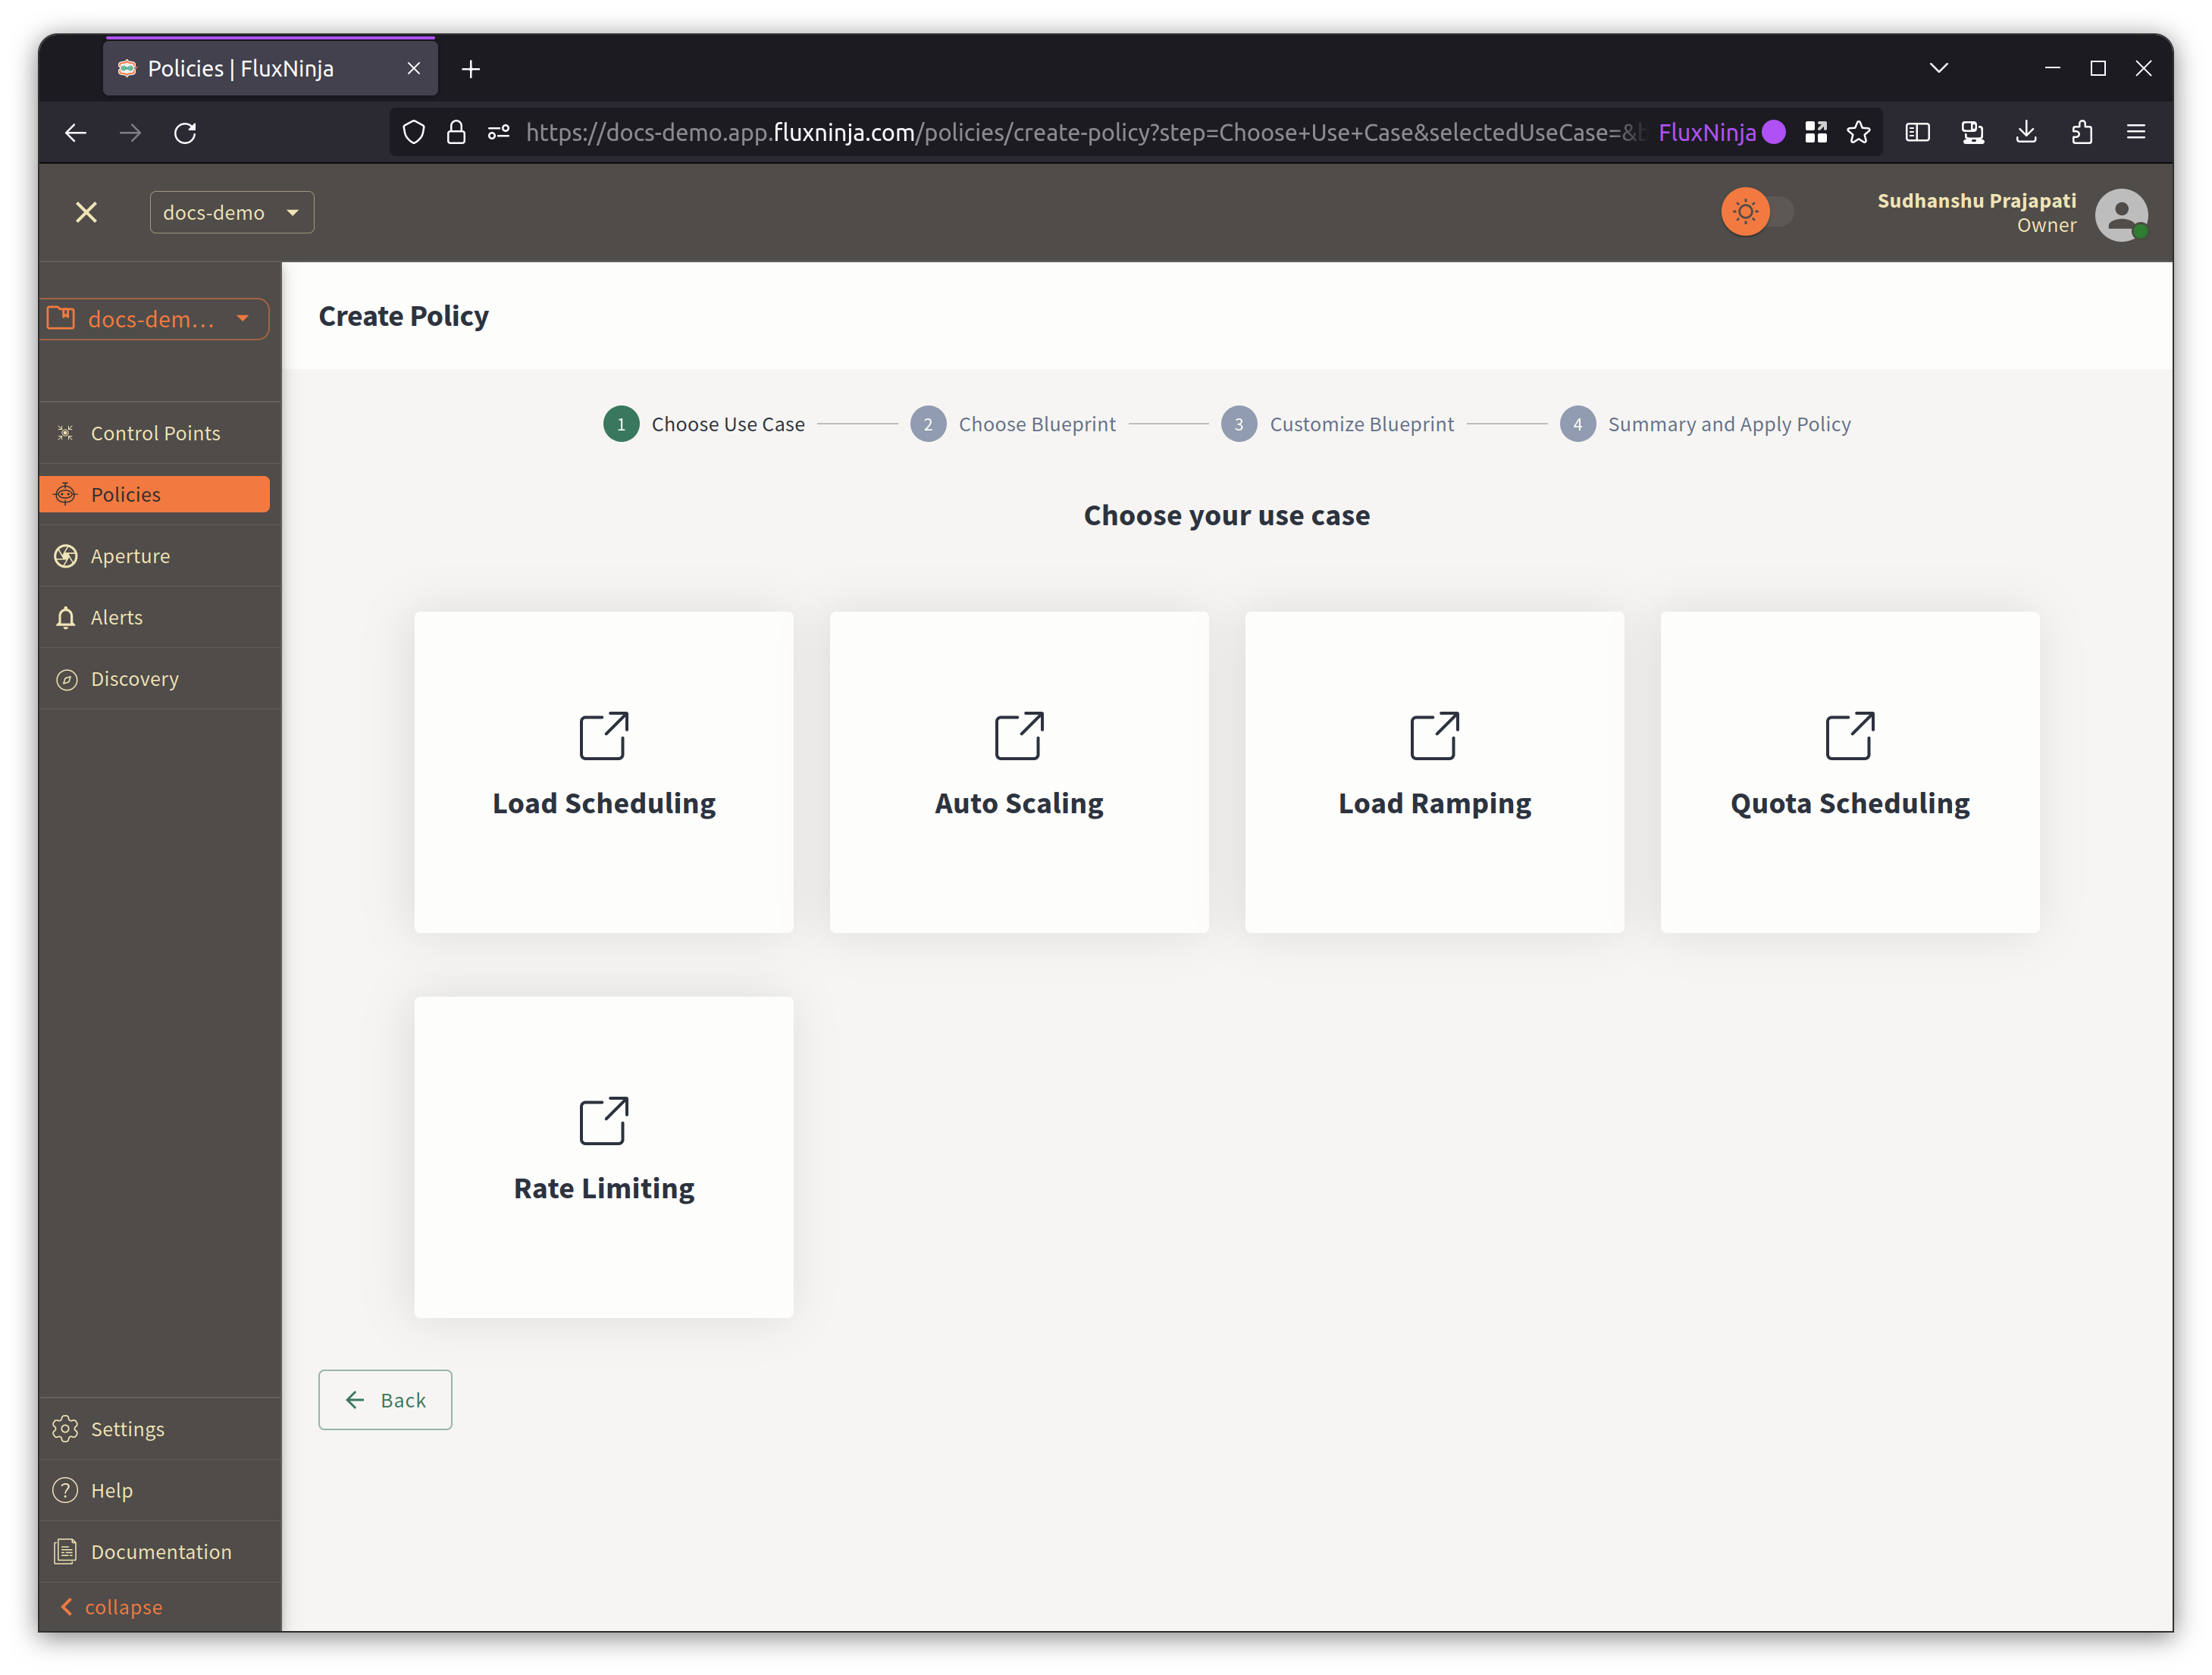Click the Auto Scaling use case icon
The image size is (2212, 1675).
pyautogui.click(x=1020, y=732)
